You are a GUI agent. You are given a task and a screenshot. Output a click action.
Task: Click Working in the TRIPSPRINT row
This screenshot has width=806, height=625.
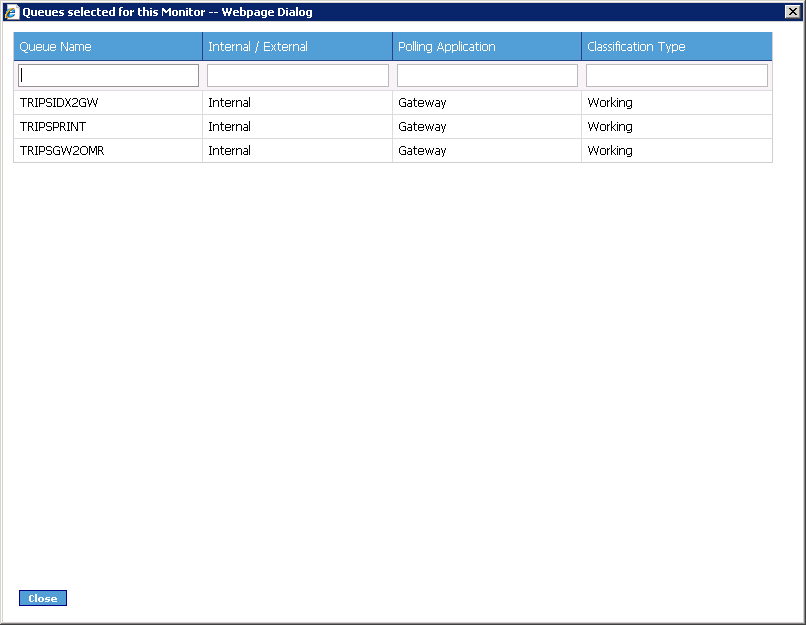[x=610, y=127]
